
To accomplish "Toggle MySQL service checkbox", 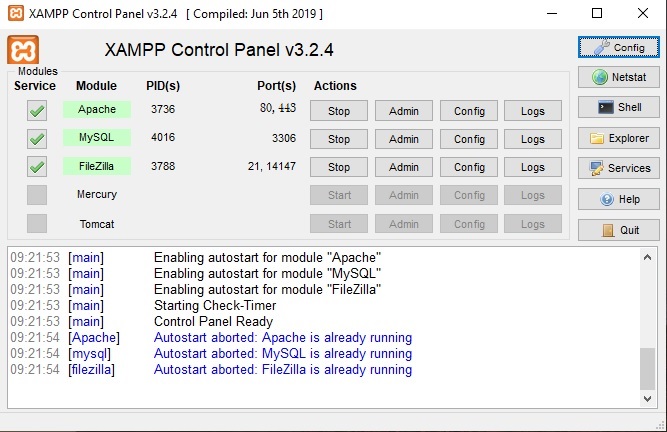I will 37,139.
